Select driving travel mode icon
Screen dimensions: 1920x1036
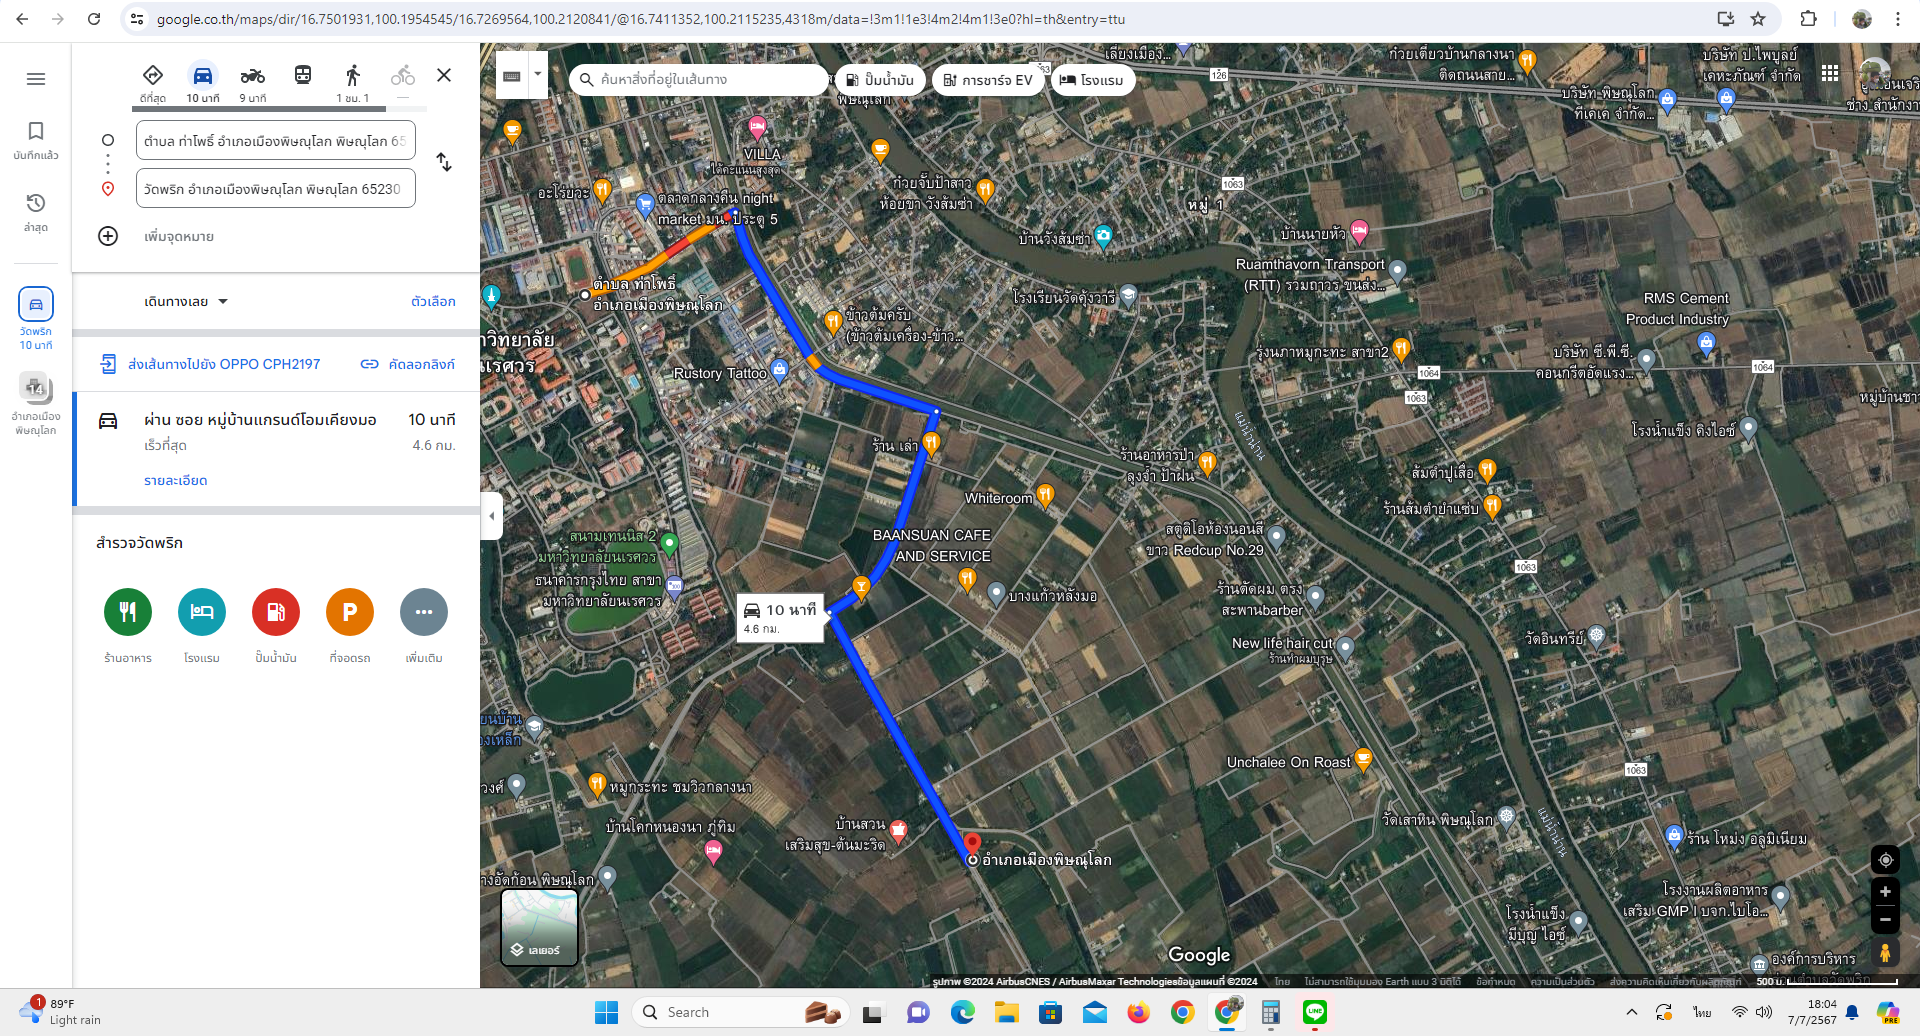pos(202,75)
